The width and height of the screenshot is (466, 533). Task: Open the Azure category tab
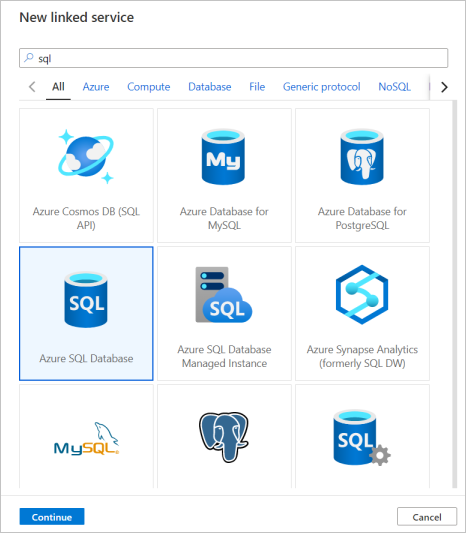point(96,87)
